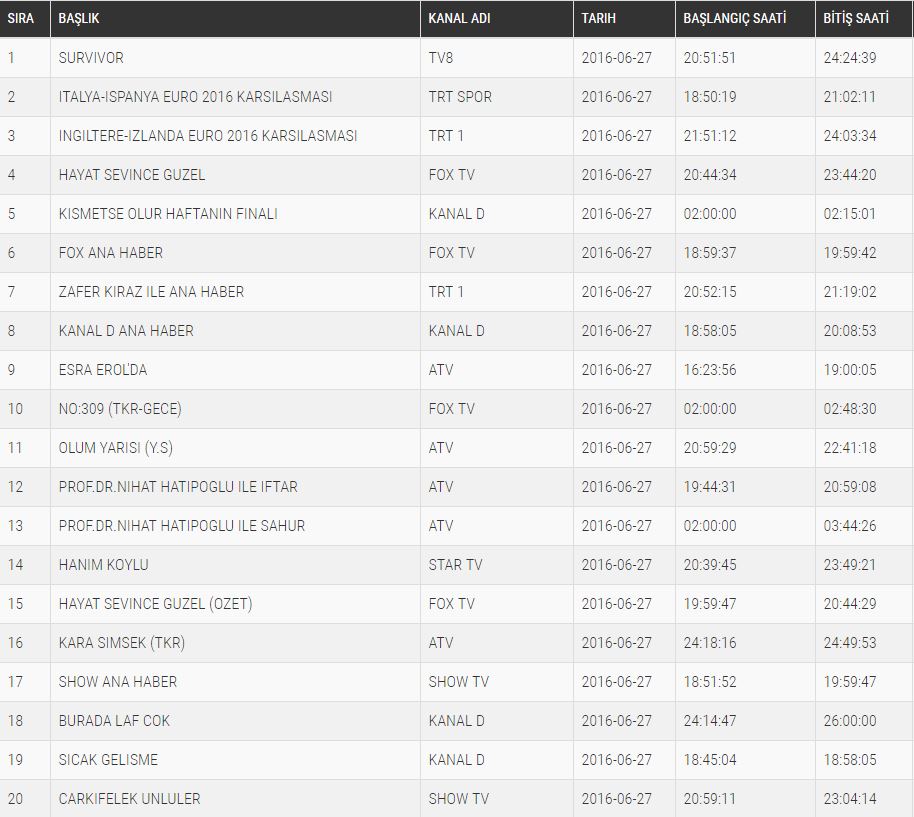914x817 pixels.
Task: Click the HAYAT SEVINCE GUZEL row title
Action: (x=132, y=175)
